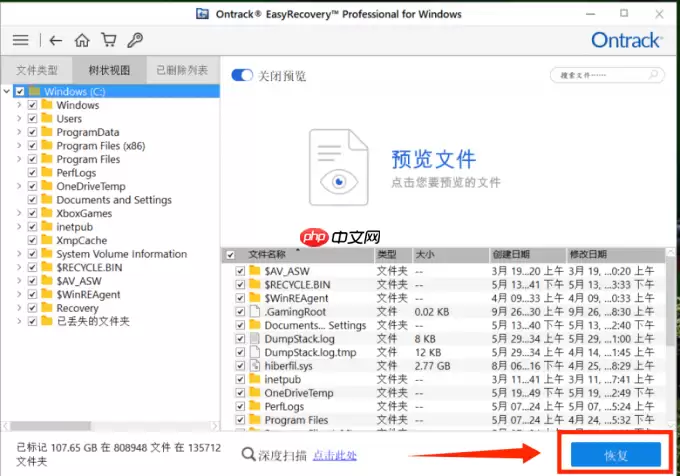The image size is (680, 476).
Task: Click the file list vertical scrollbar
Action: pos(670,303)
